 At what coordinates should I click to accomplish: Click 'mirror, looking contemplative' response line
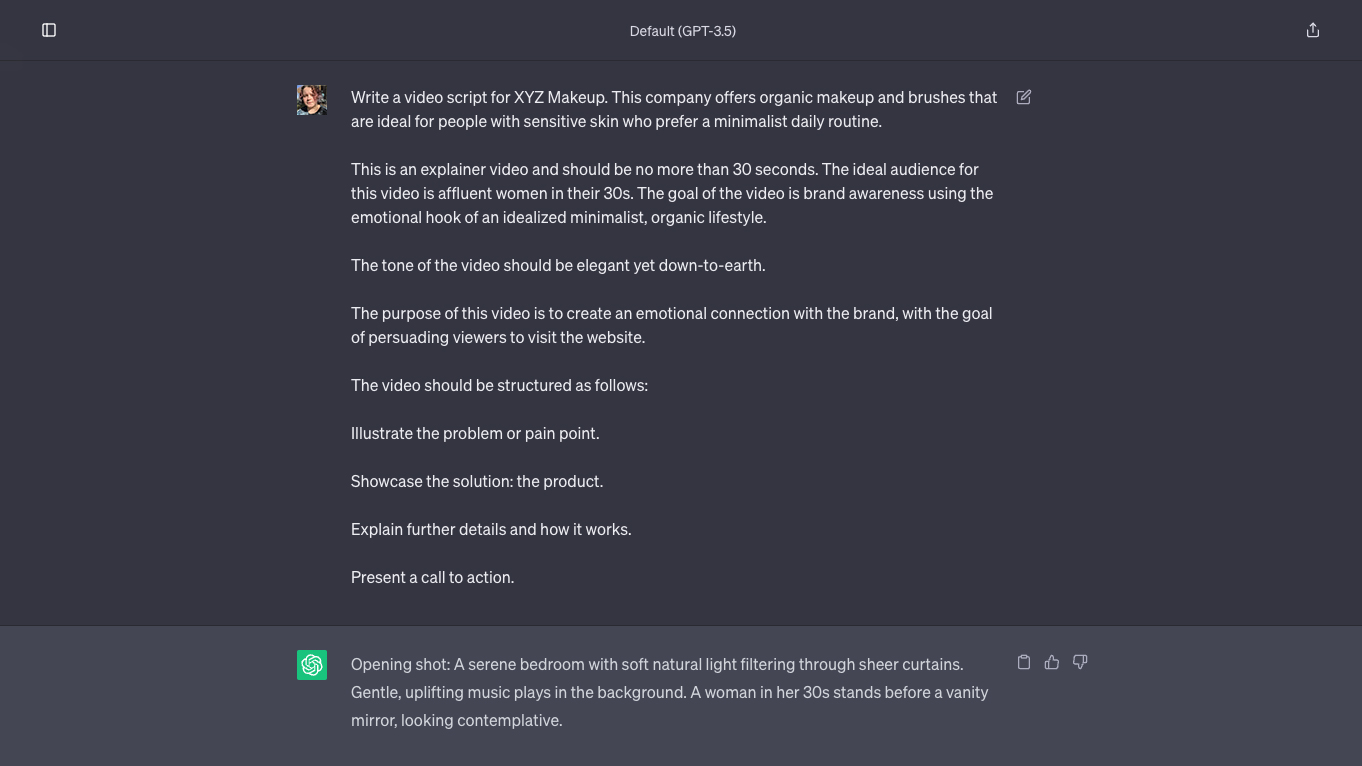[x=457, y=720]
